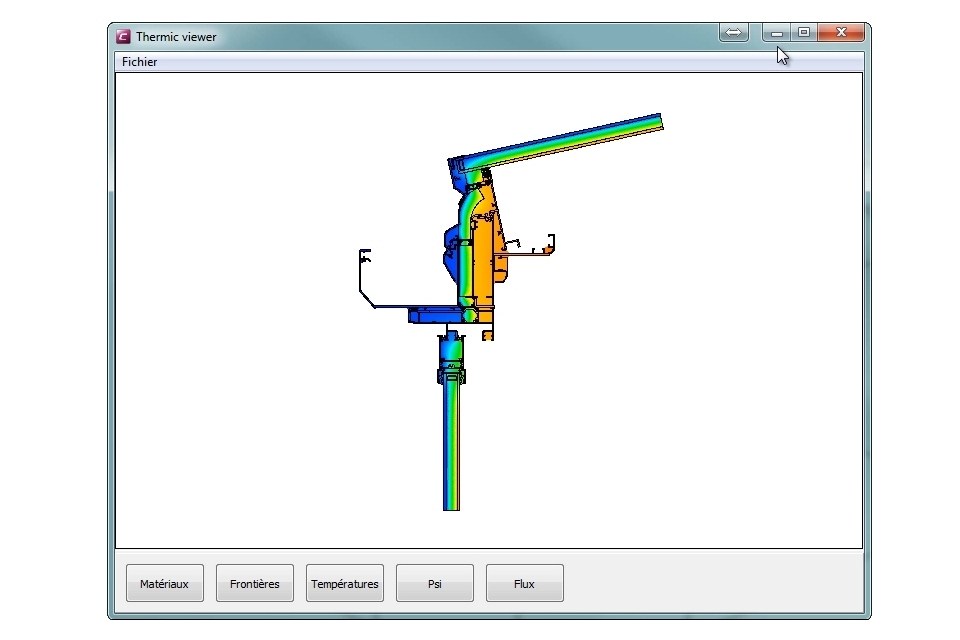Maximize the Thermic viewer window
Image resolution: width=960 pixels, height=640 pixels.
click(x=804, y=32)
